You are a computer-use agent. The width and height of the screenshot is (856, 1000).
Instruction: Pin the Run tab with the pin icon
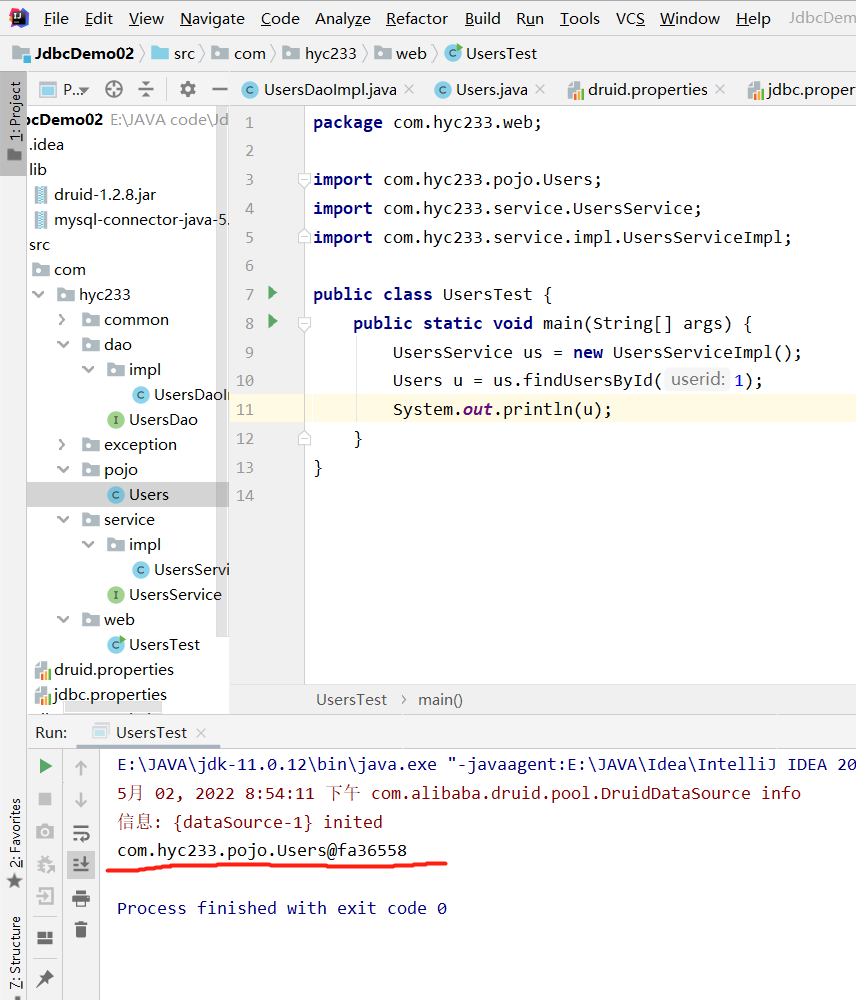pos(45,978)
